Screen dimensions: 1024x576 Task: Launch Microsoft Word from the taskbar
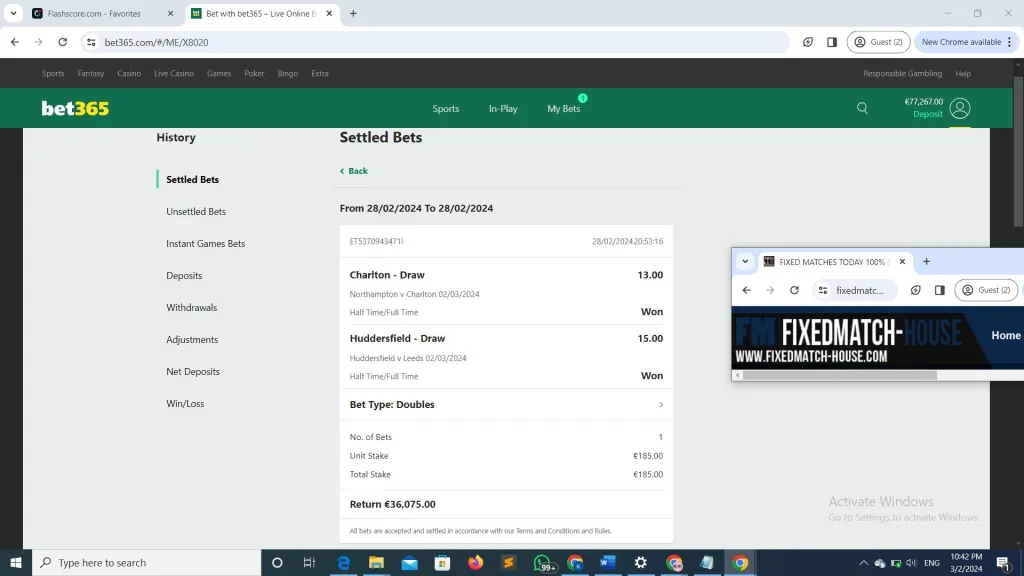coord(608,563)
